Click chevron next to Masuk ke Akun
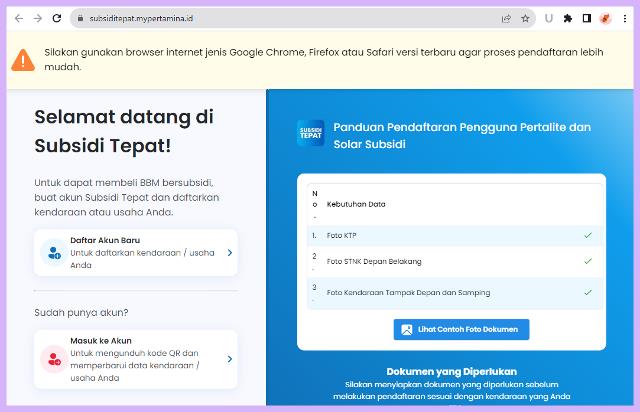 pos(230,359)
